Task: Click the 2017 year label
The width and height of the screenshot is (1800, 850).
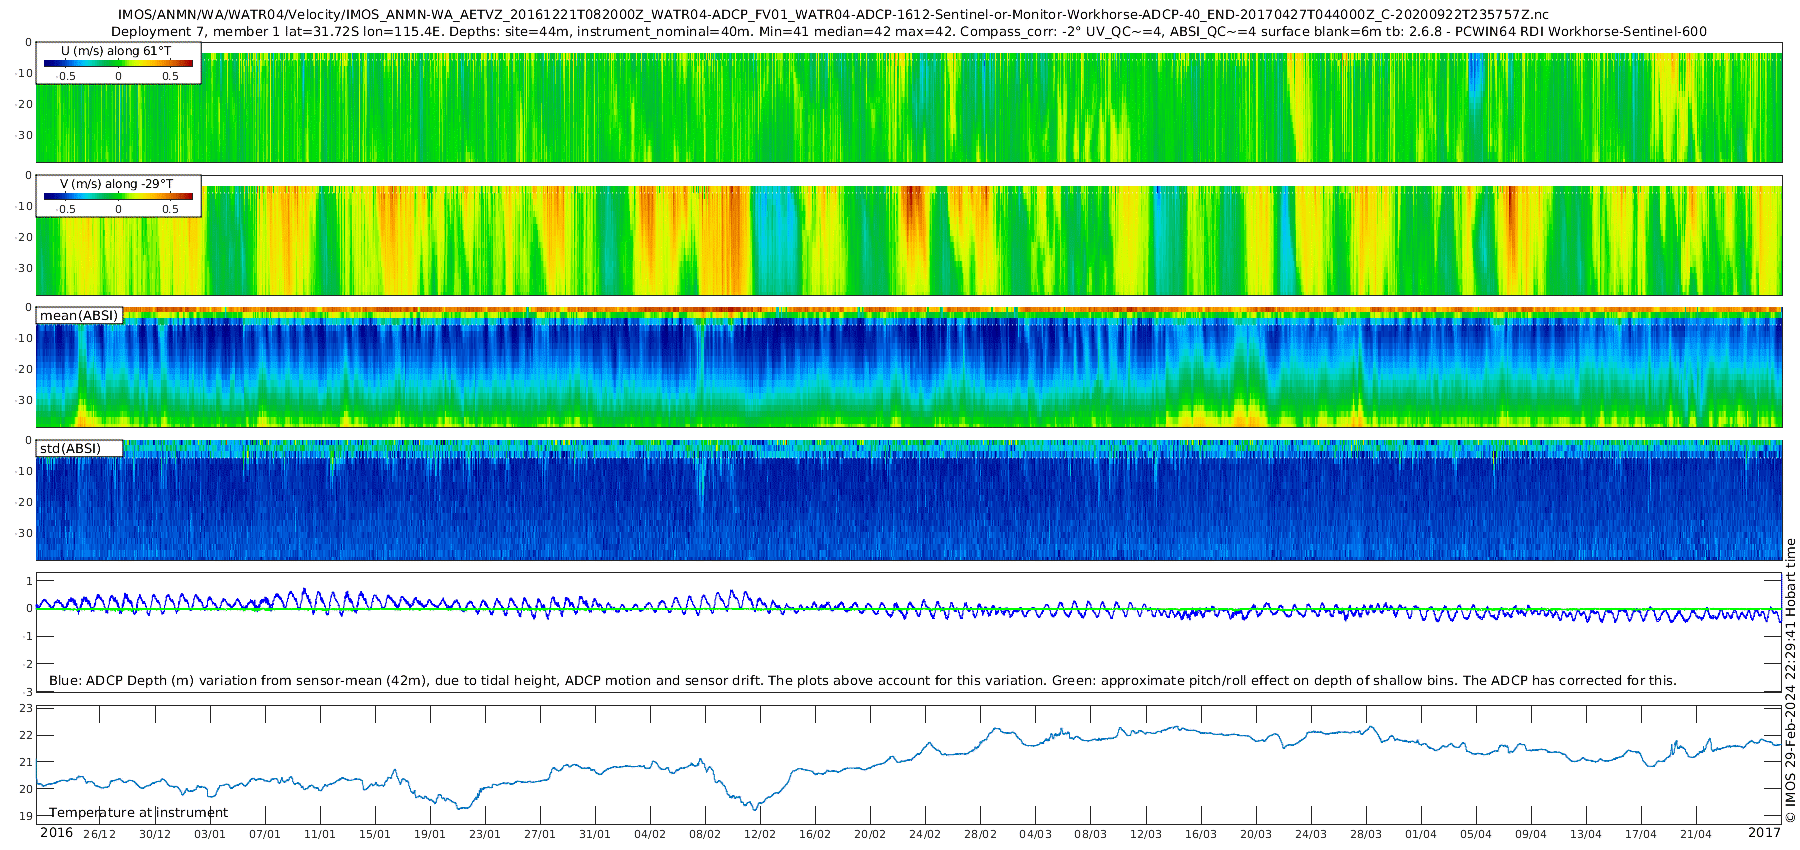Action: 1764,833
